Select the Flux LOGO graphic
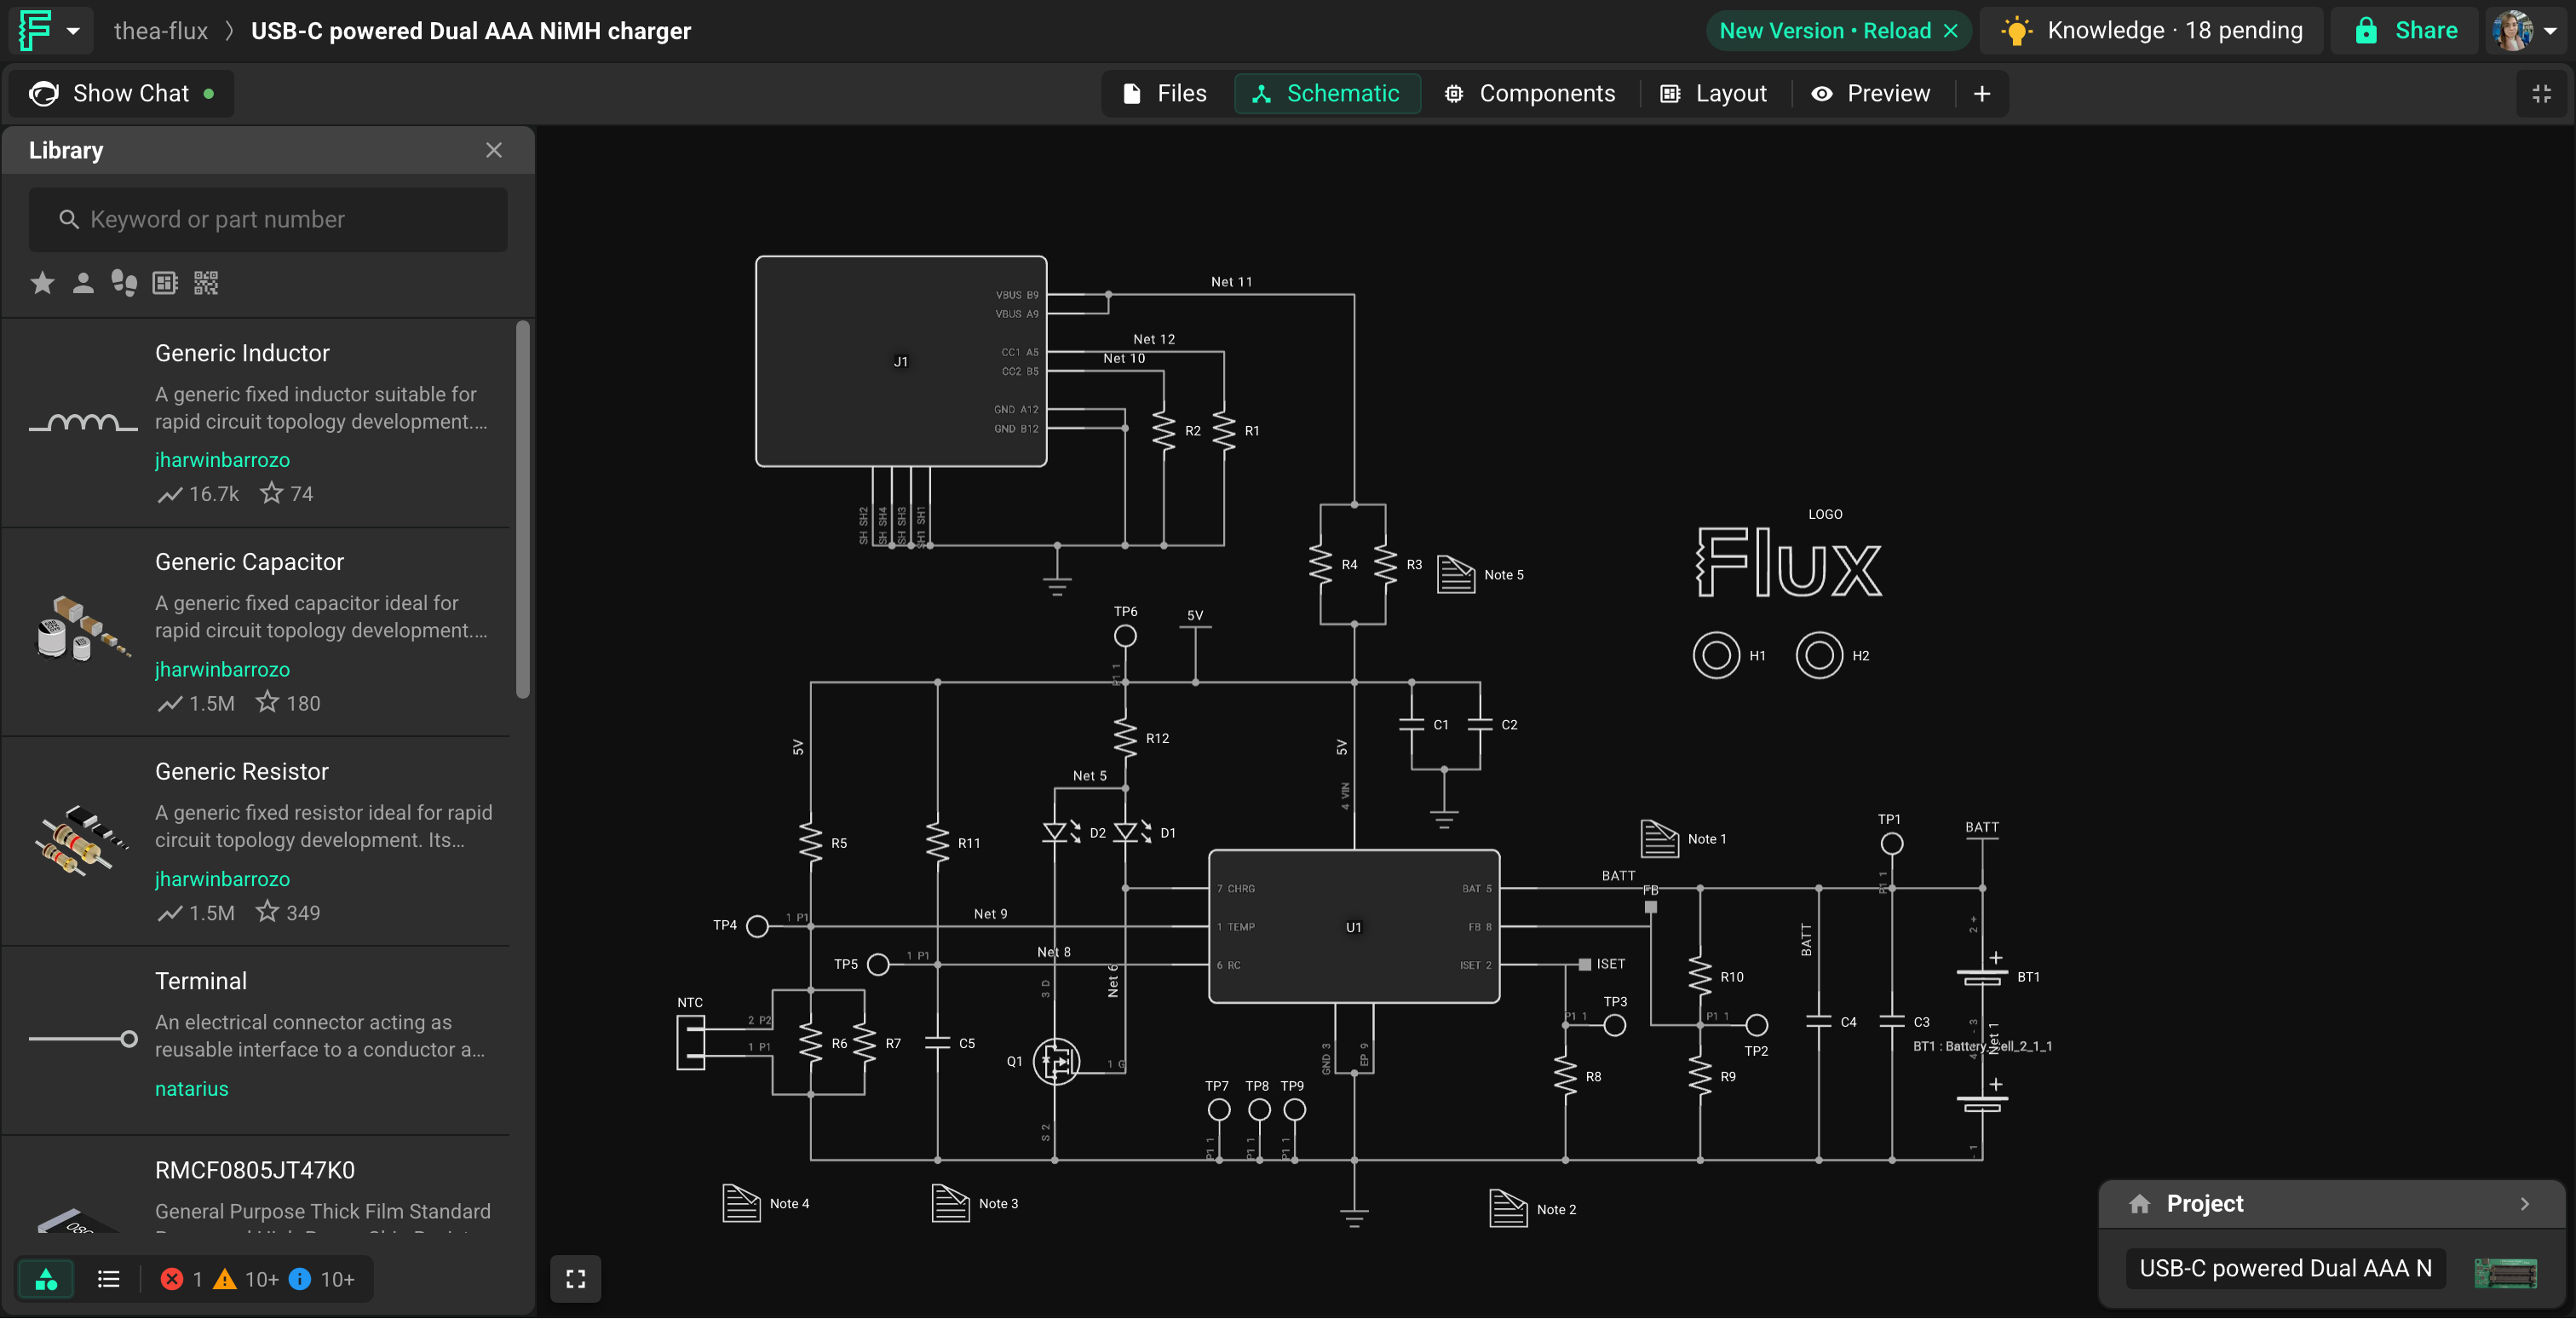 pos(1790,563)
